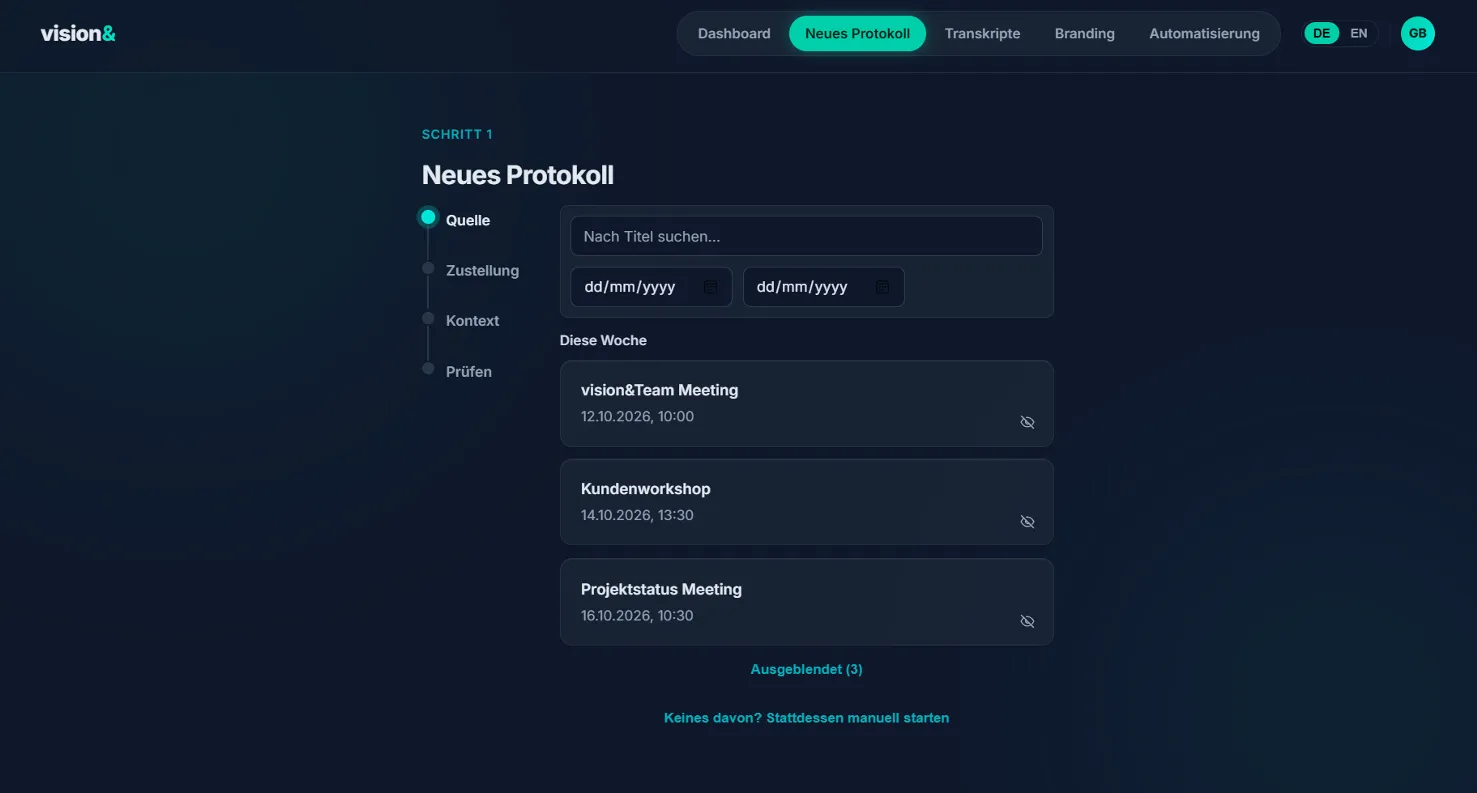Viewport: 1477px width, 793px height.
Task: Click the second dd/mm/yyyy date input
Action: tap(823, 287)
